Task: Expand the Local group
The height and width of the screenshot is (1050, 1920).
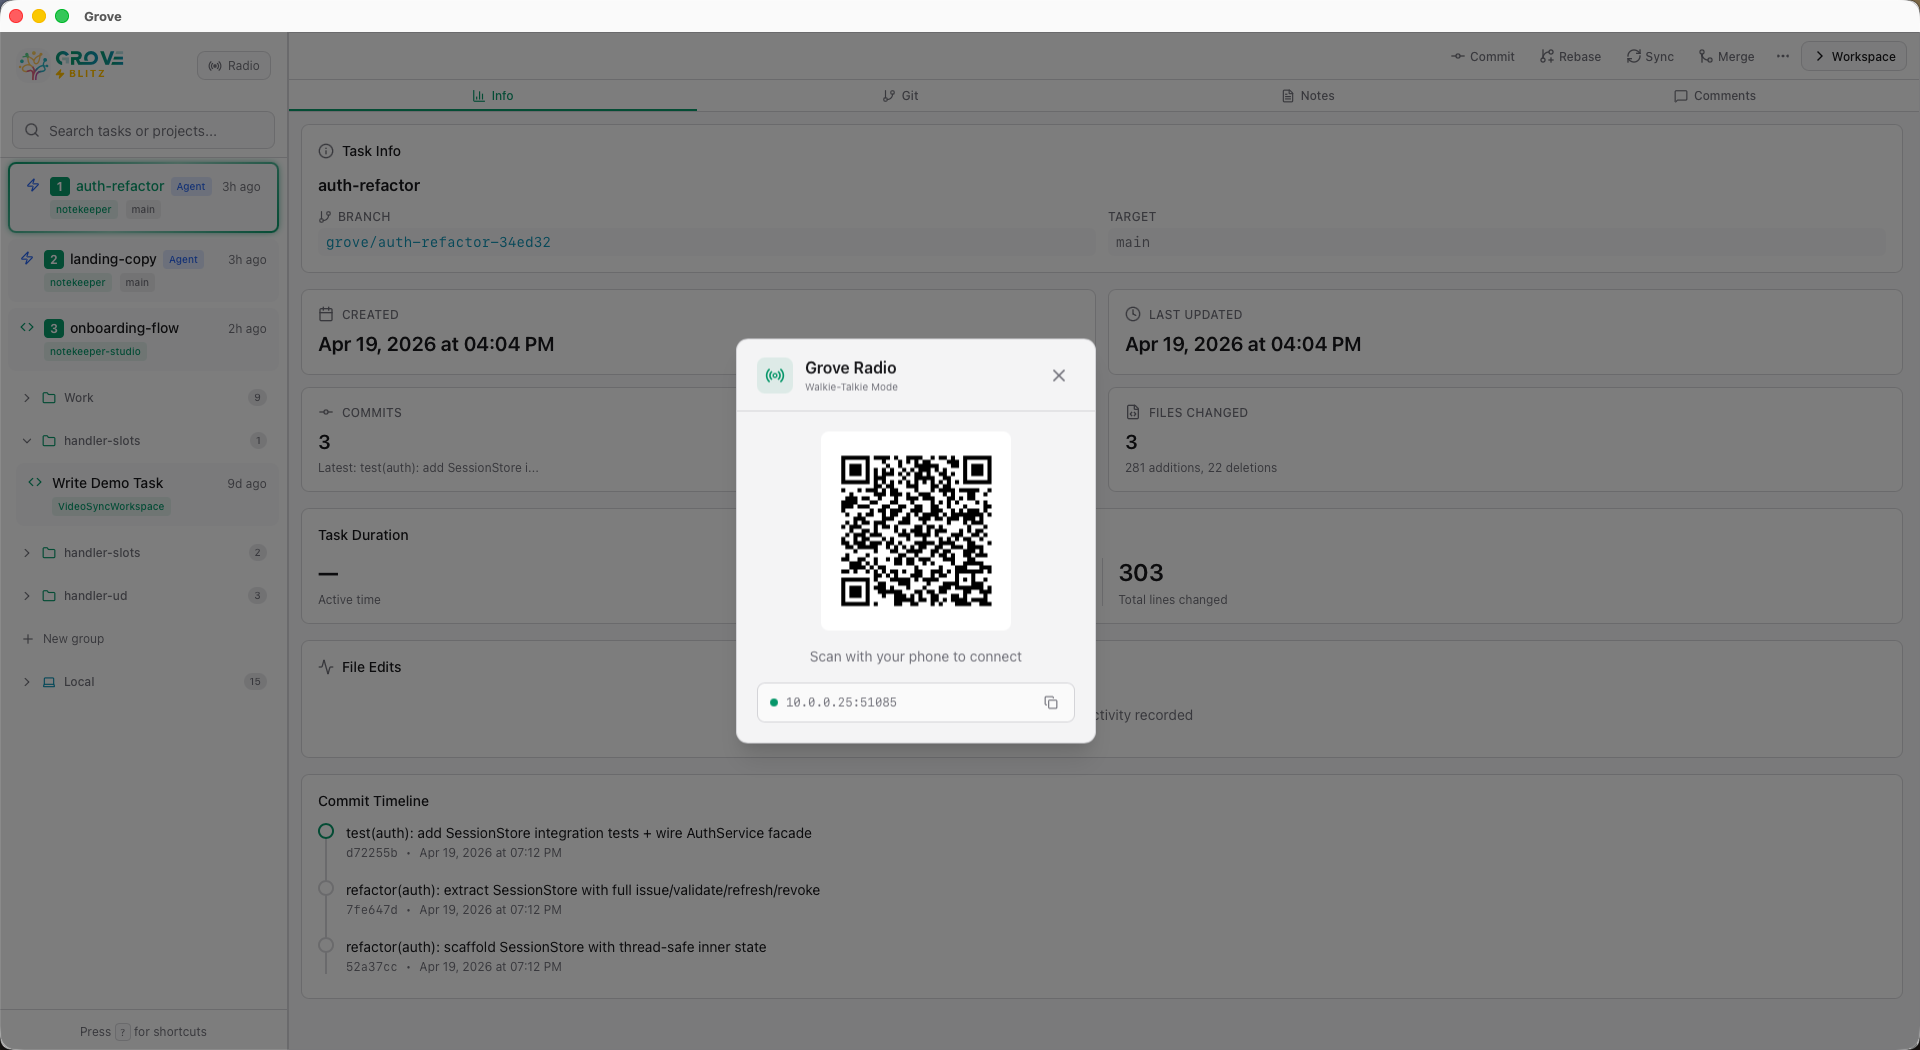Action: click(x=27, y=682)
